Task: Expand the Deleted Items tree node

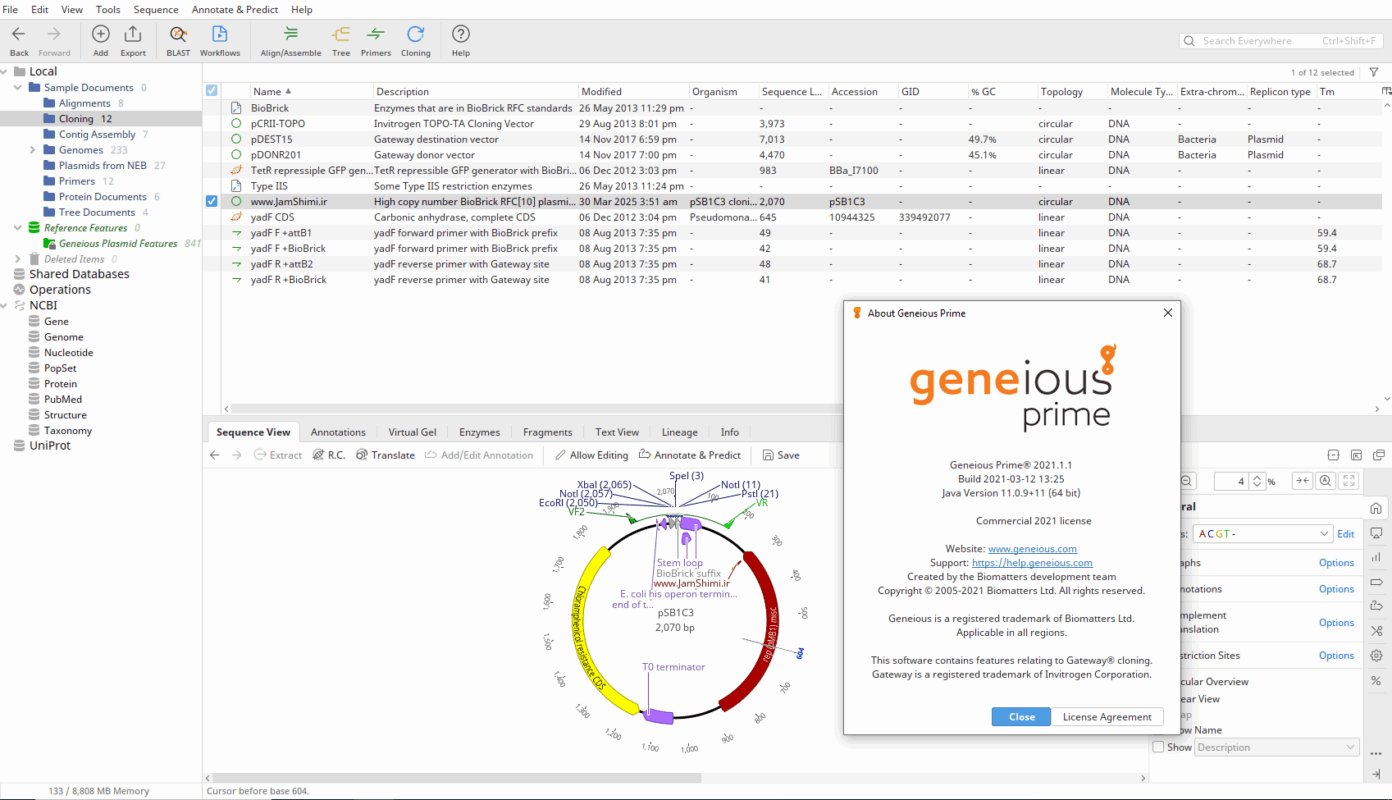Action: tap(18, 259)
